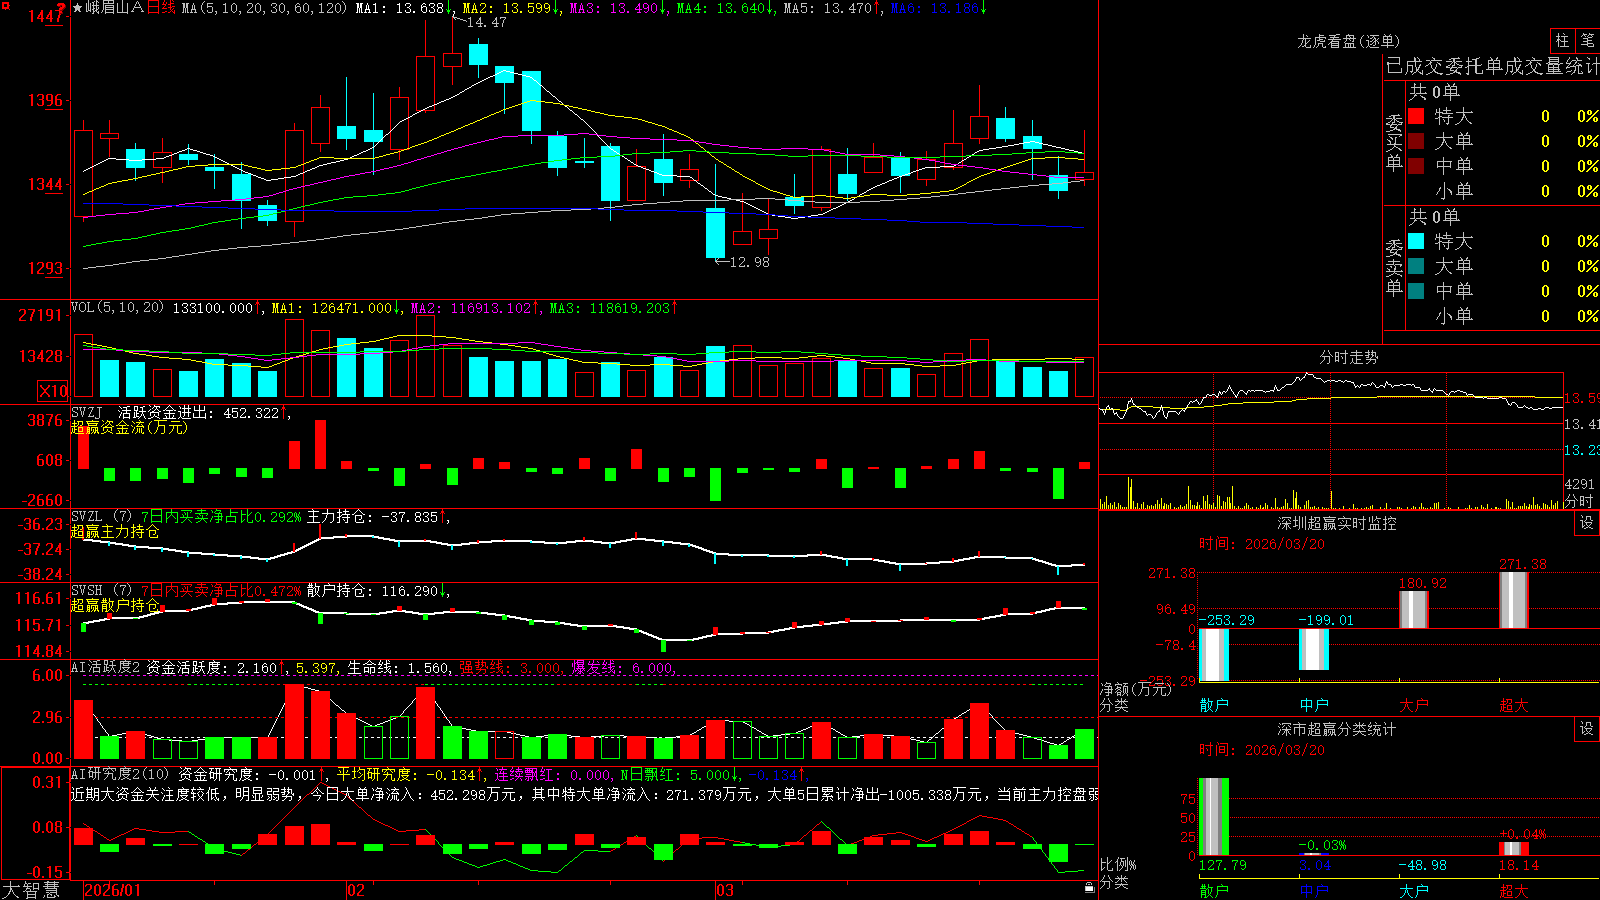Click the SVZJ indicator label
The height and width of the screenshot is (900, 1600).
(x=87, y=412)
